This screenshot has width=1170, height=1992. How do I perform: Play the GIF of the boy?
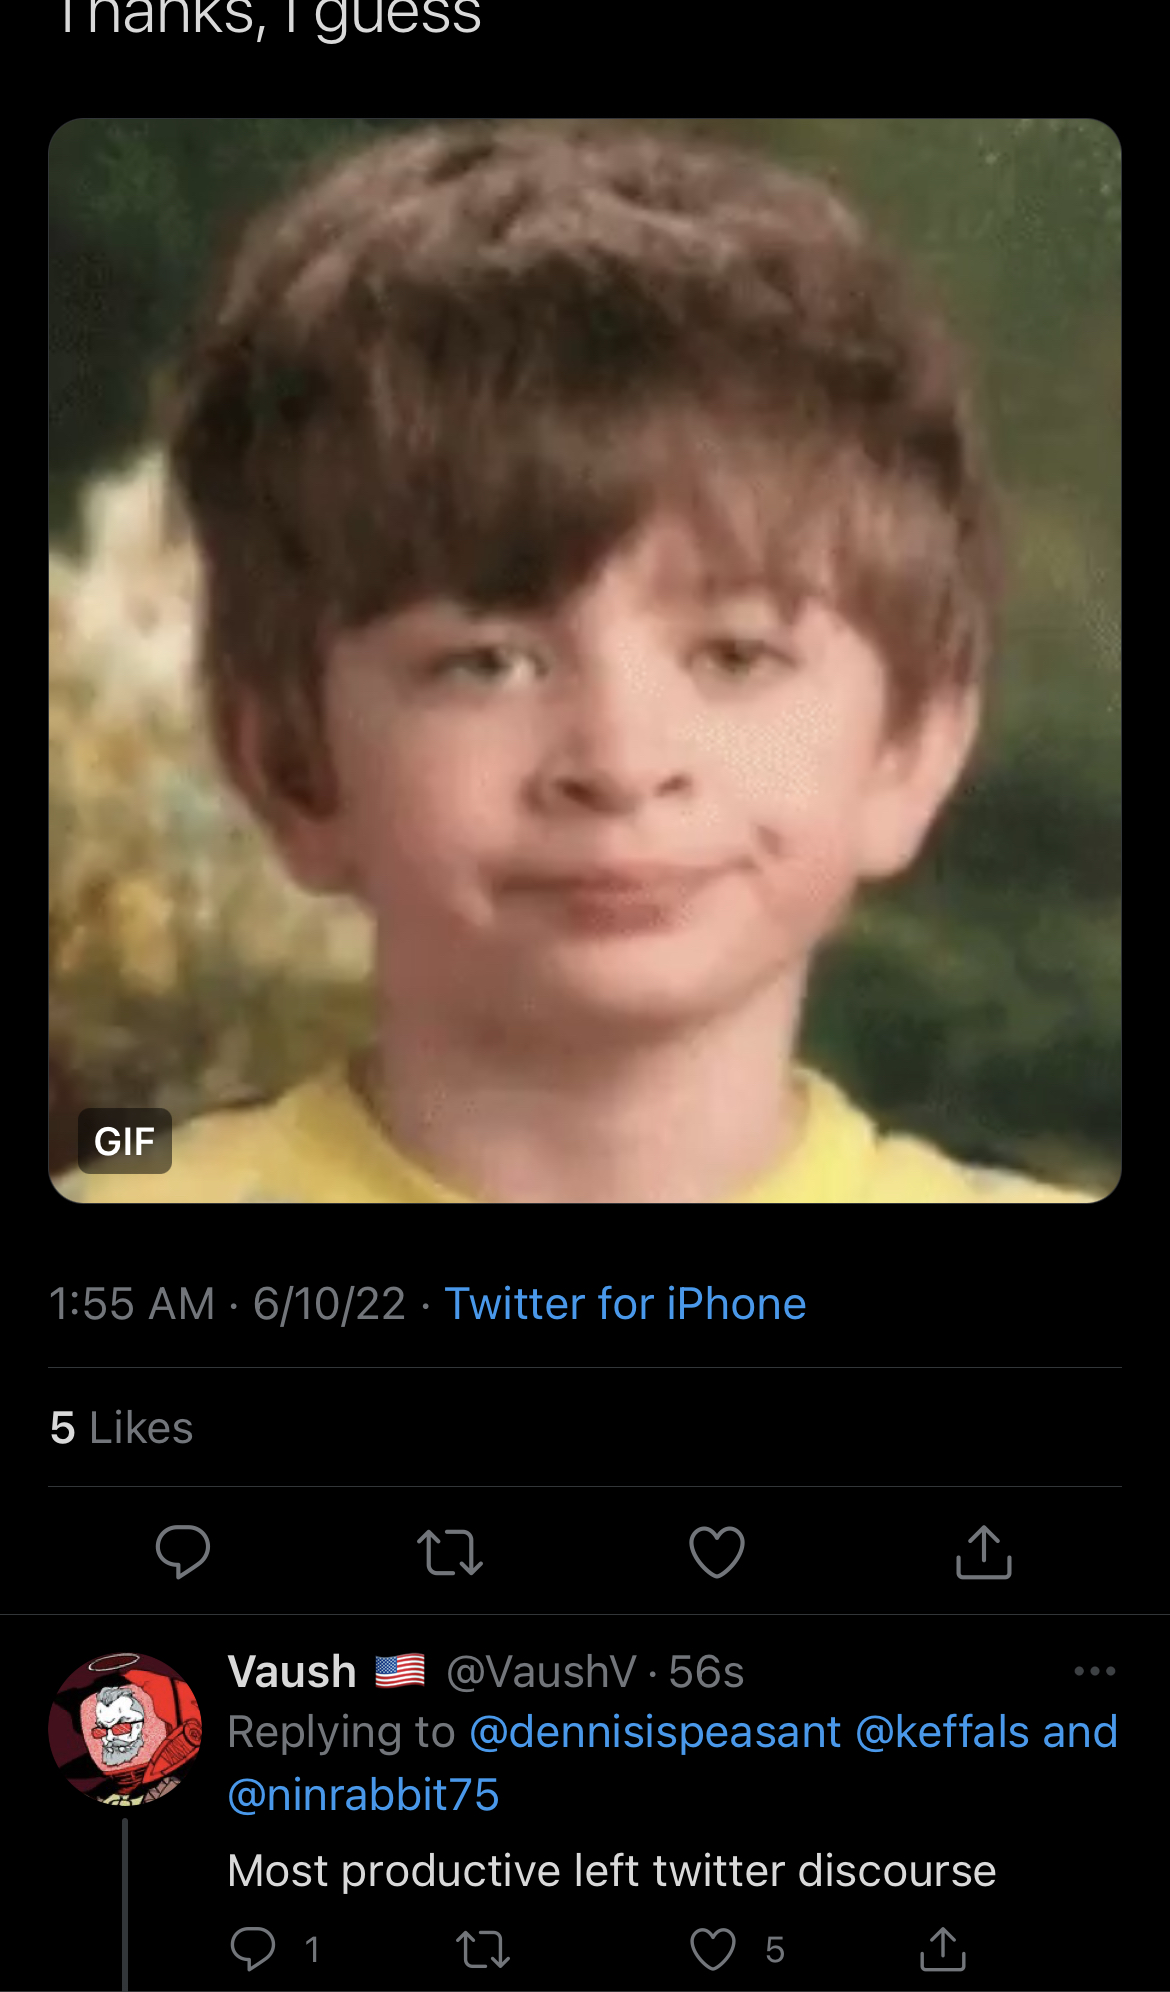pyautogui.click(x=585, y=660)
